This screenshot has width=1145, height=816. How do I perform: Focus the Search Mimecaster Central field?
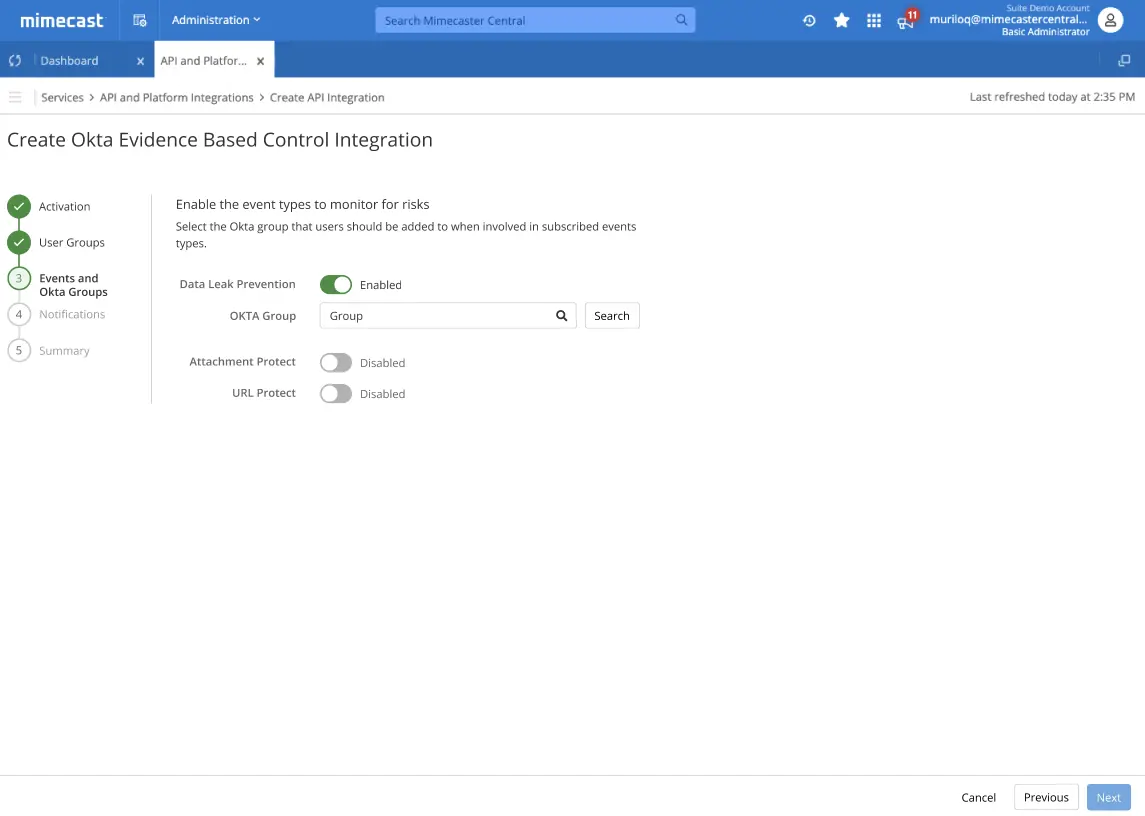pos(535,20)
